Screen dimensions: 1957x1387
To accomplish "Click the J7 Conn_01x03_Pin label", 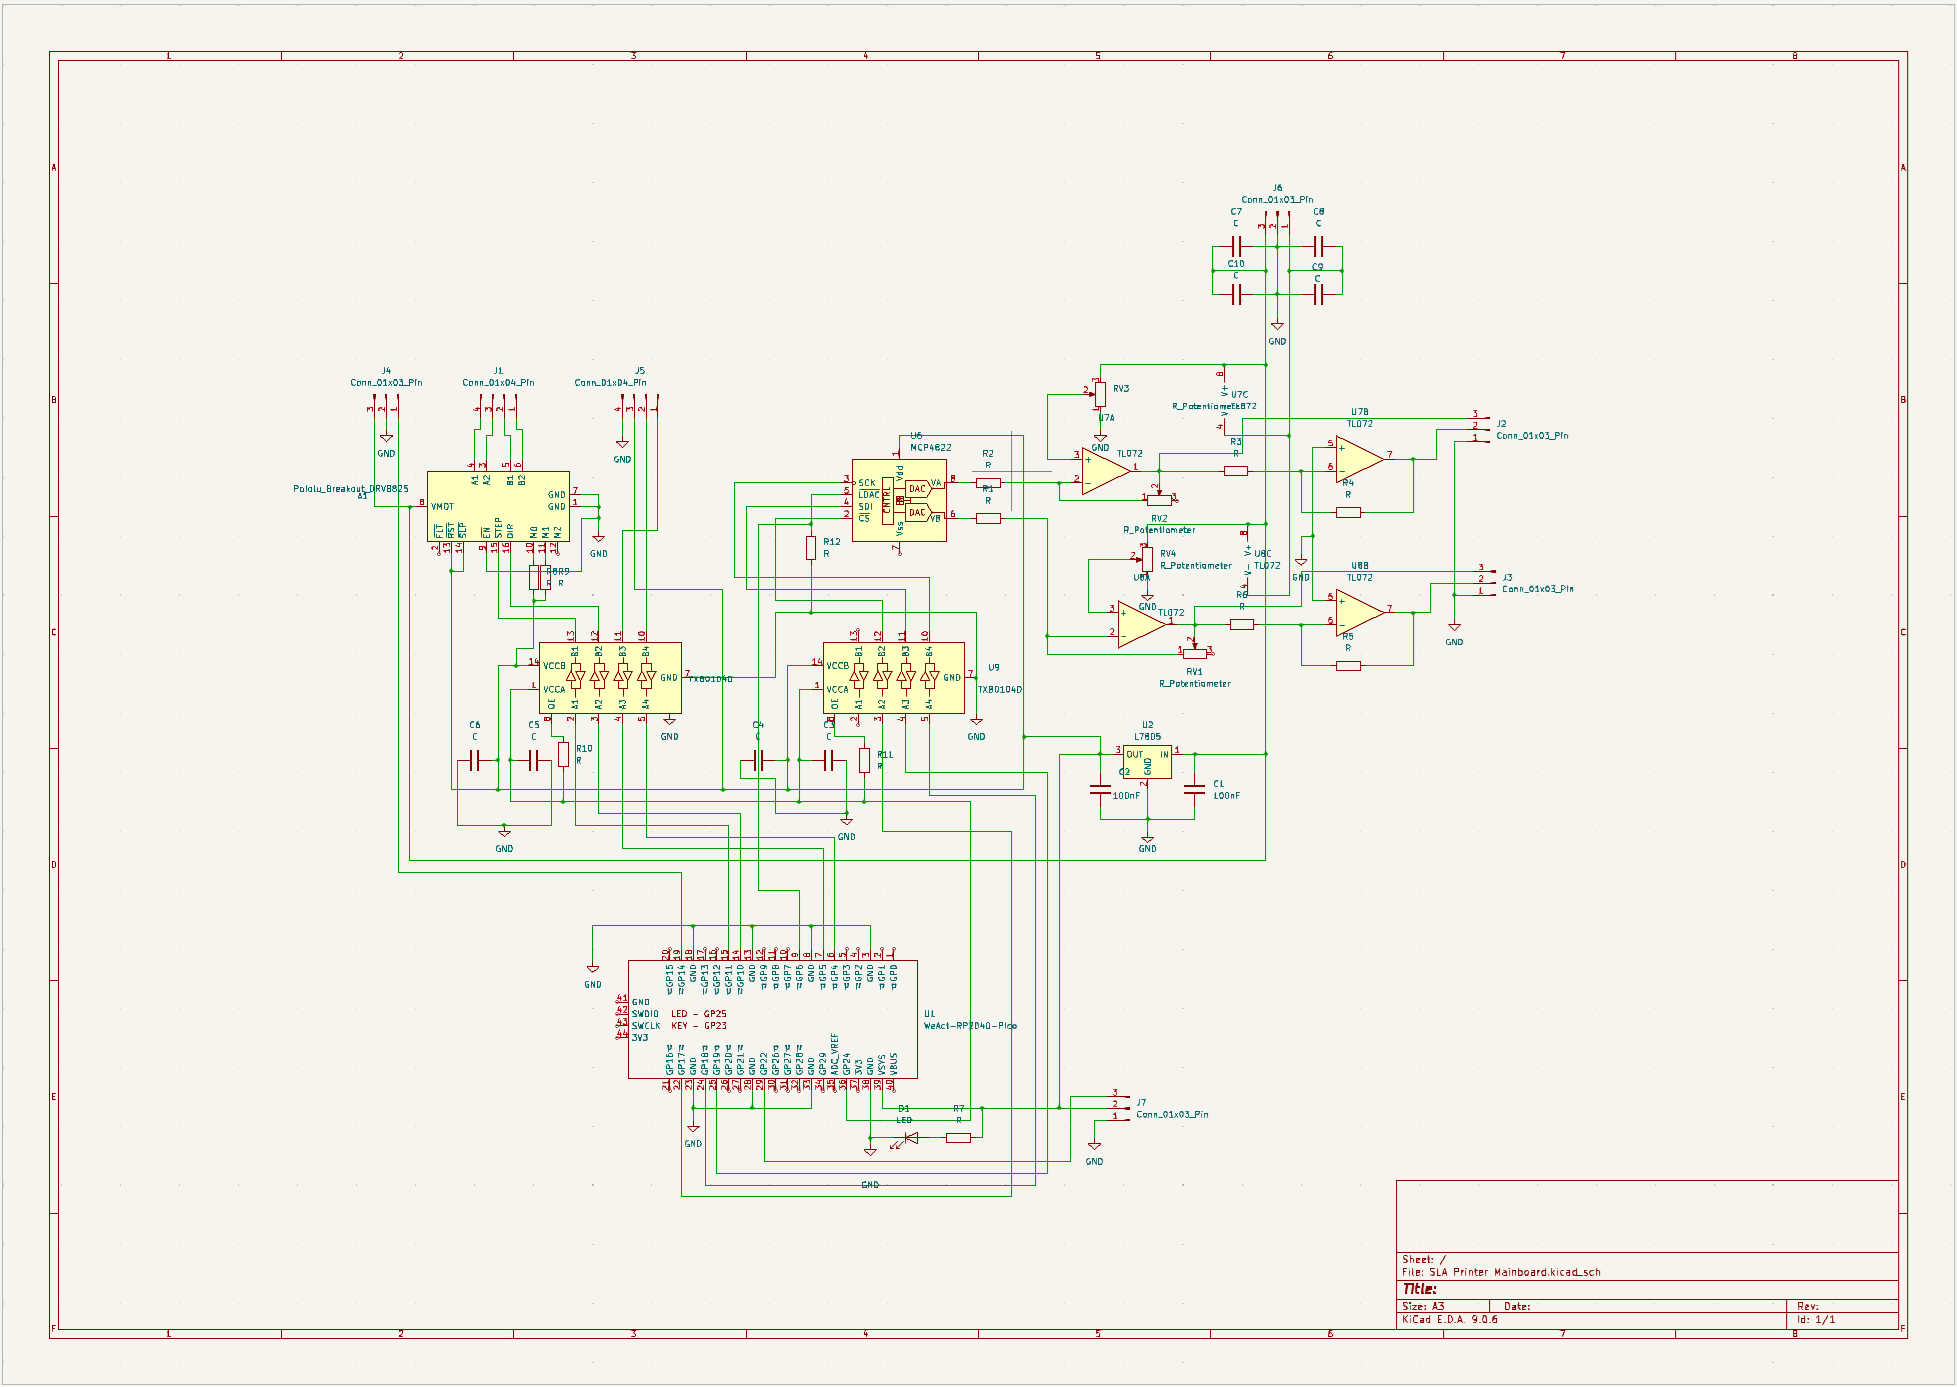I will pos(1172,1114).
